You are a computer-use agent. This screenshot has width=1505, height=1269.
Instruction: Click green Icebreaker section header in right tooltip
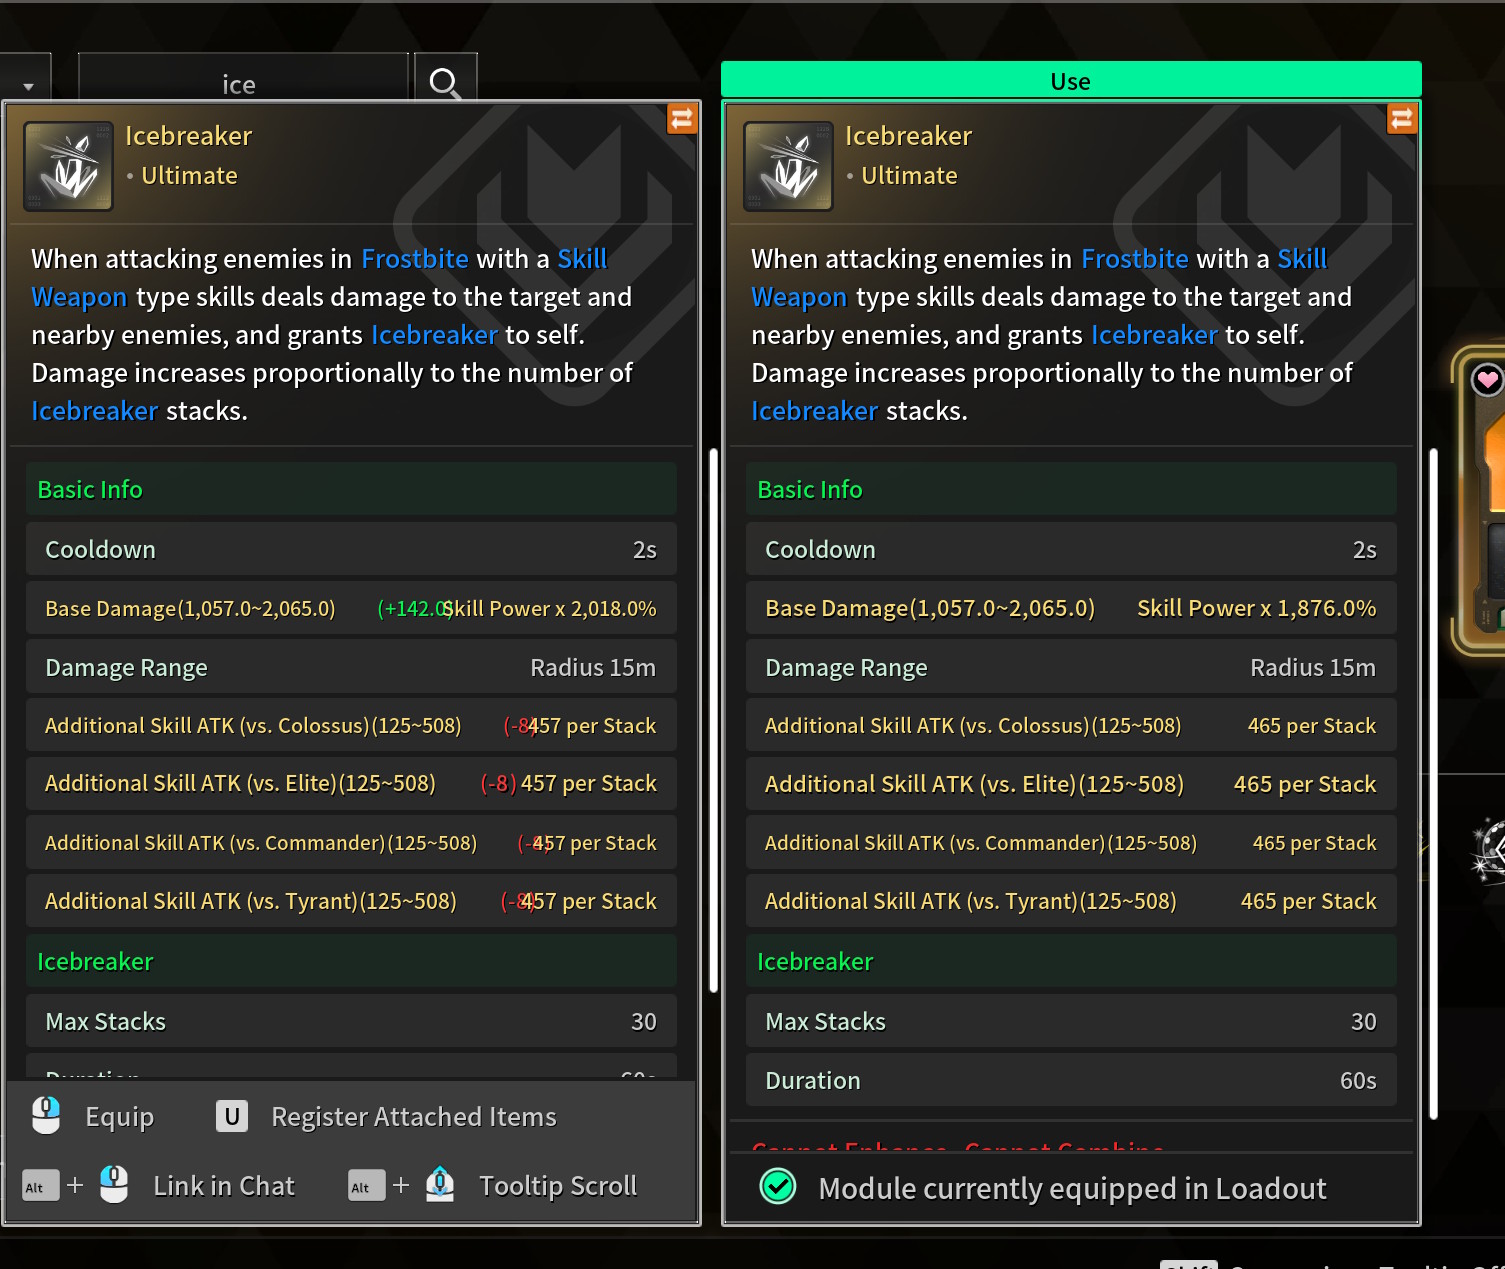tap(1071, 961)
